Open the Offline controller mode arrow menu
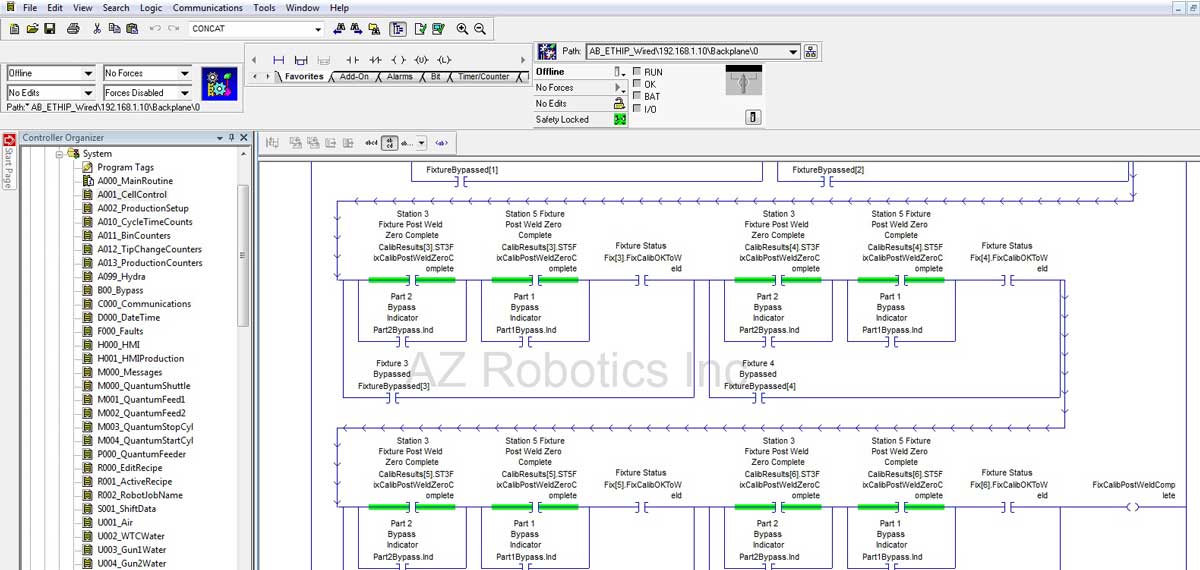 click(x=620, y=72)
